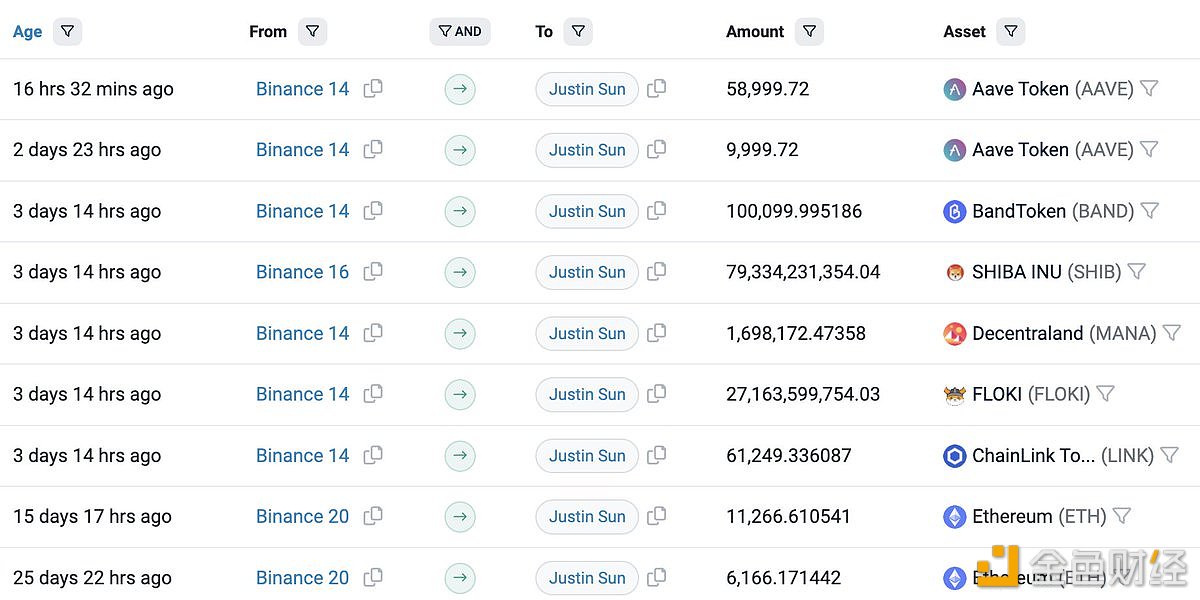Viewport: 1200px width, 600px height.
Task: Click the BandToken logo icon
Action: (955, 211)
